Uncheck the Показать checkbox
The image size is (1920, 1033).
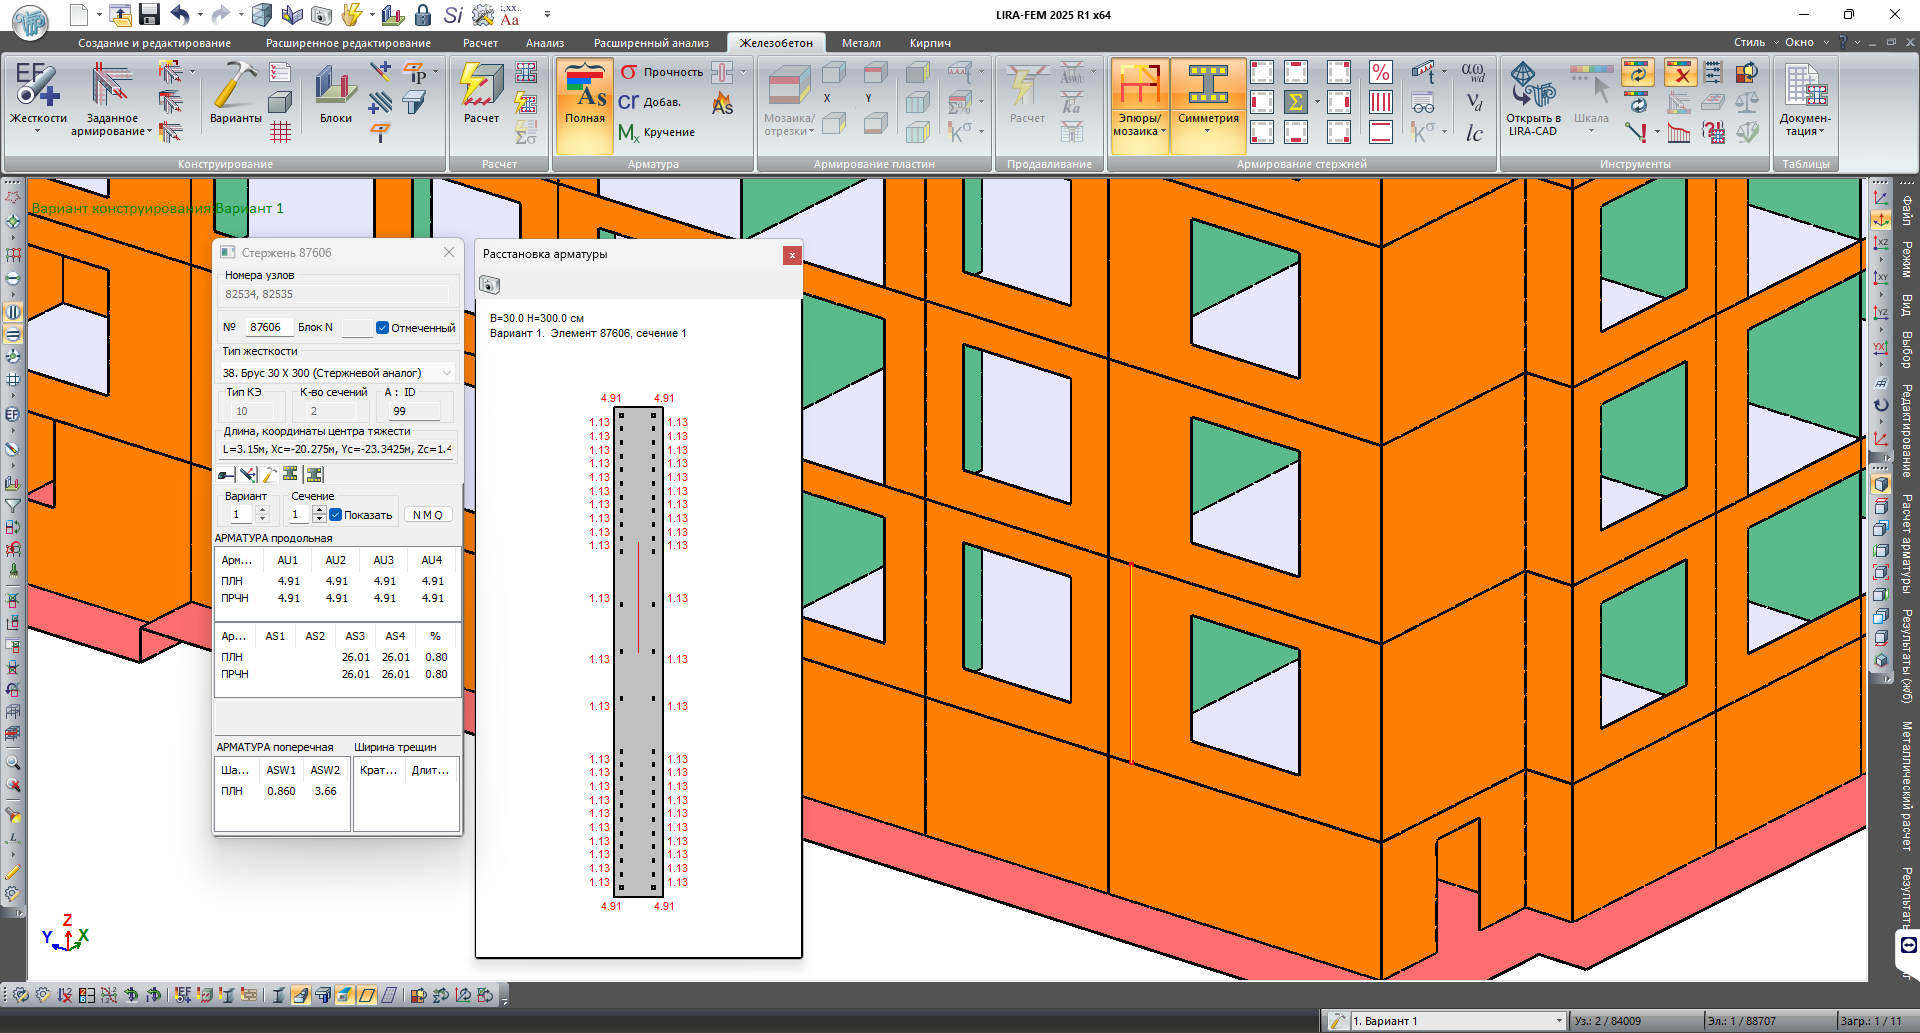(x=336, y=515)
